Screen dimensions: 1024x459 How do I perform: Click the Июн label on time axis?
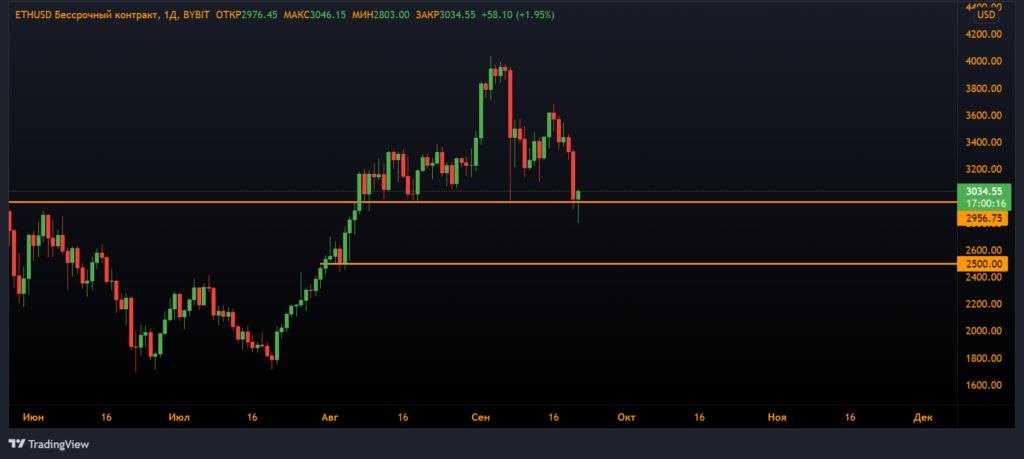pyautogui.click(x=32, y=415)
